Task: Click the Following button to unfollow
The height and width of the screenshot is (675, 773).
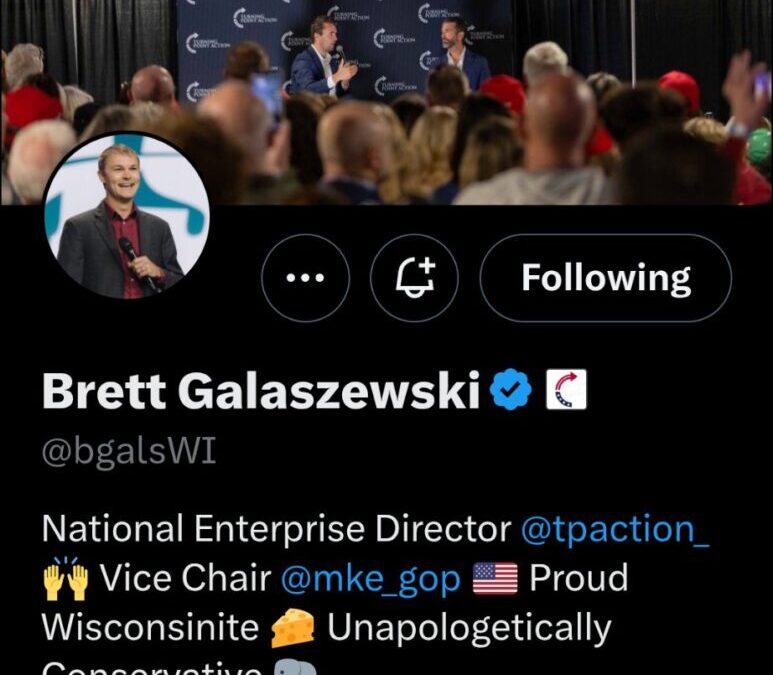Action: 605,278
